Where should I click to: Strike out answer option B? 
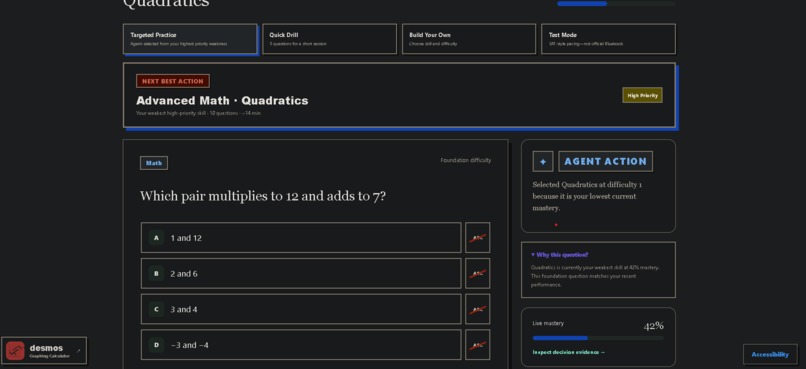[x=478, y=273]
